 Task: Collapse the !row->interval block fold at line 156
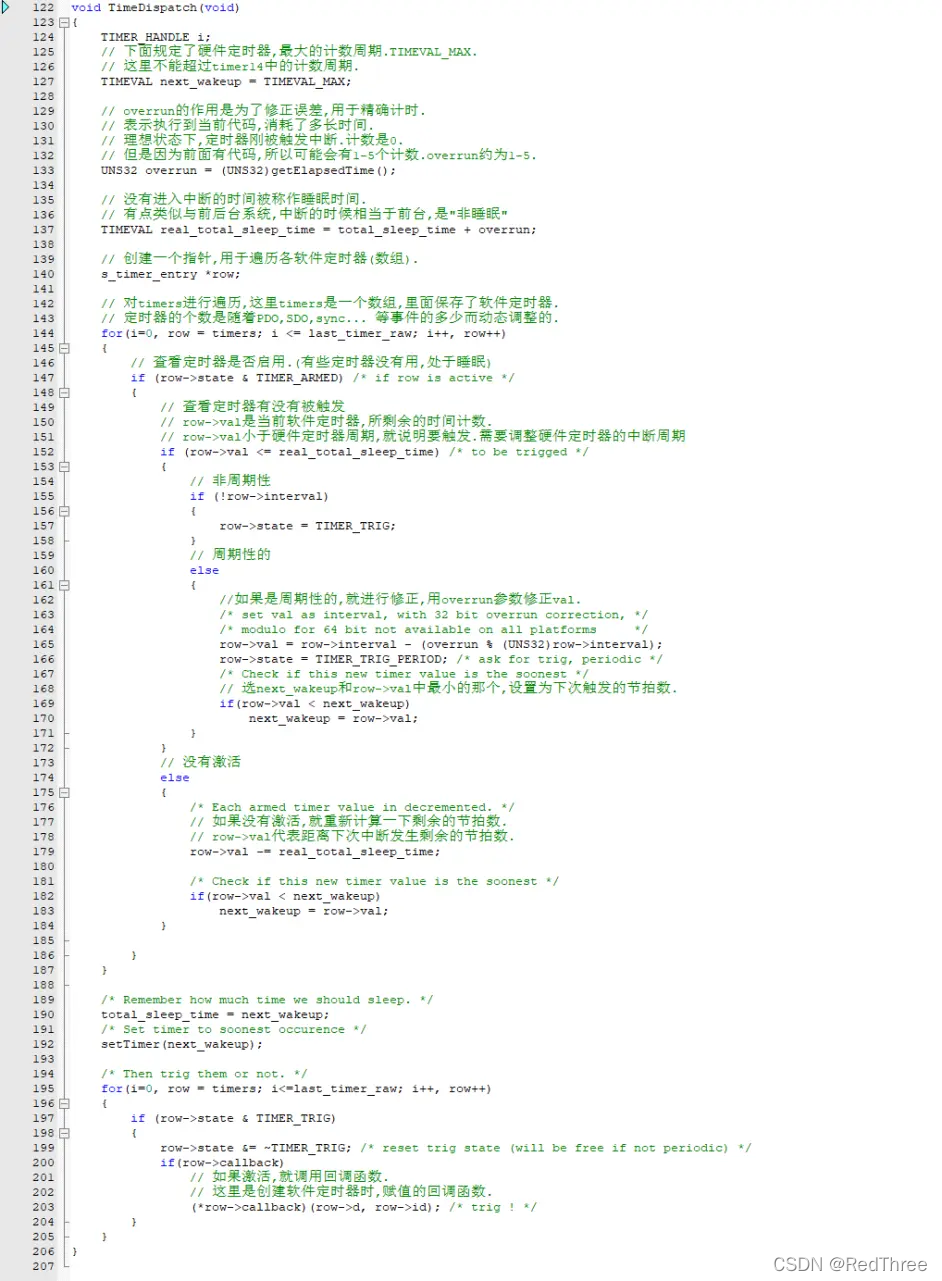pos(65,511)
